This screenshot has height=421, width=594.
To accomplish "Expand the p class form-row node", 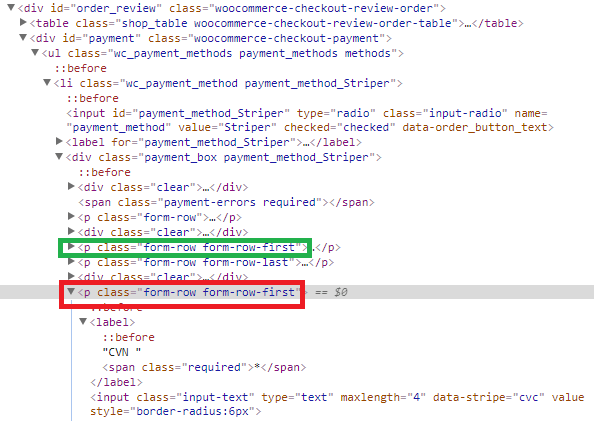I will coord(71,216).
